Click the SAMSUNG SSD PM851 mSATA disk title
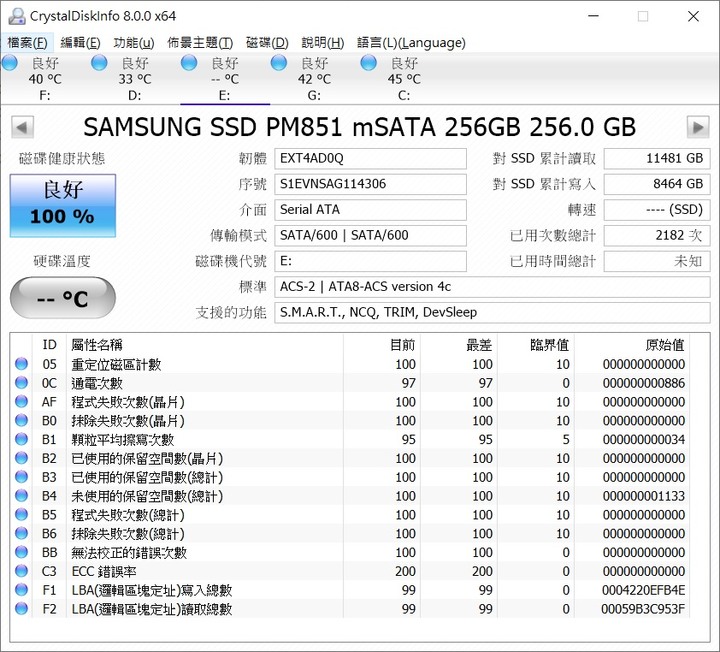 [x=360, y=127]
